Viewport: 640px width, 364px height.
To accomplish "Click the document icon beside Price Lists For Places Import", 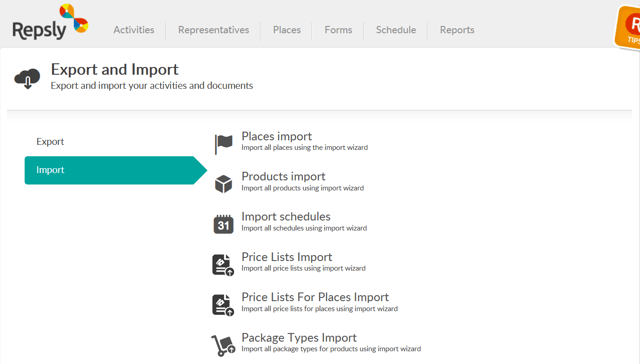I will click(223, 305).
